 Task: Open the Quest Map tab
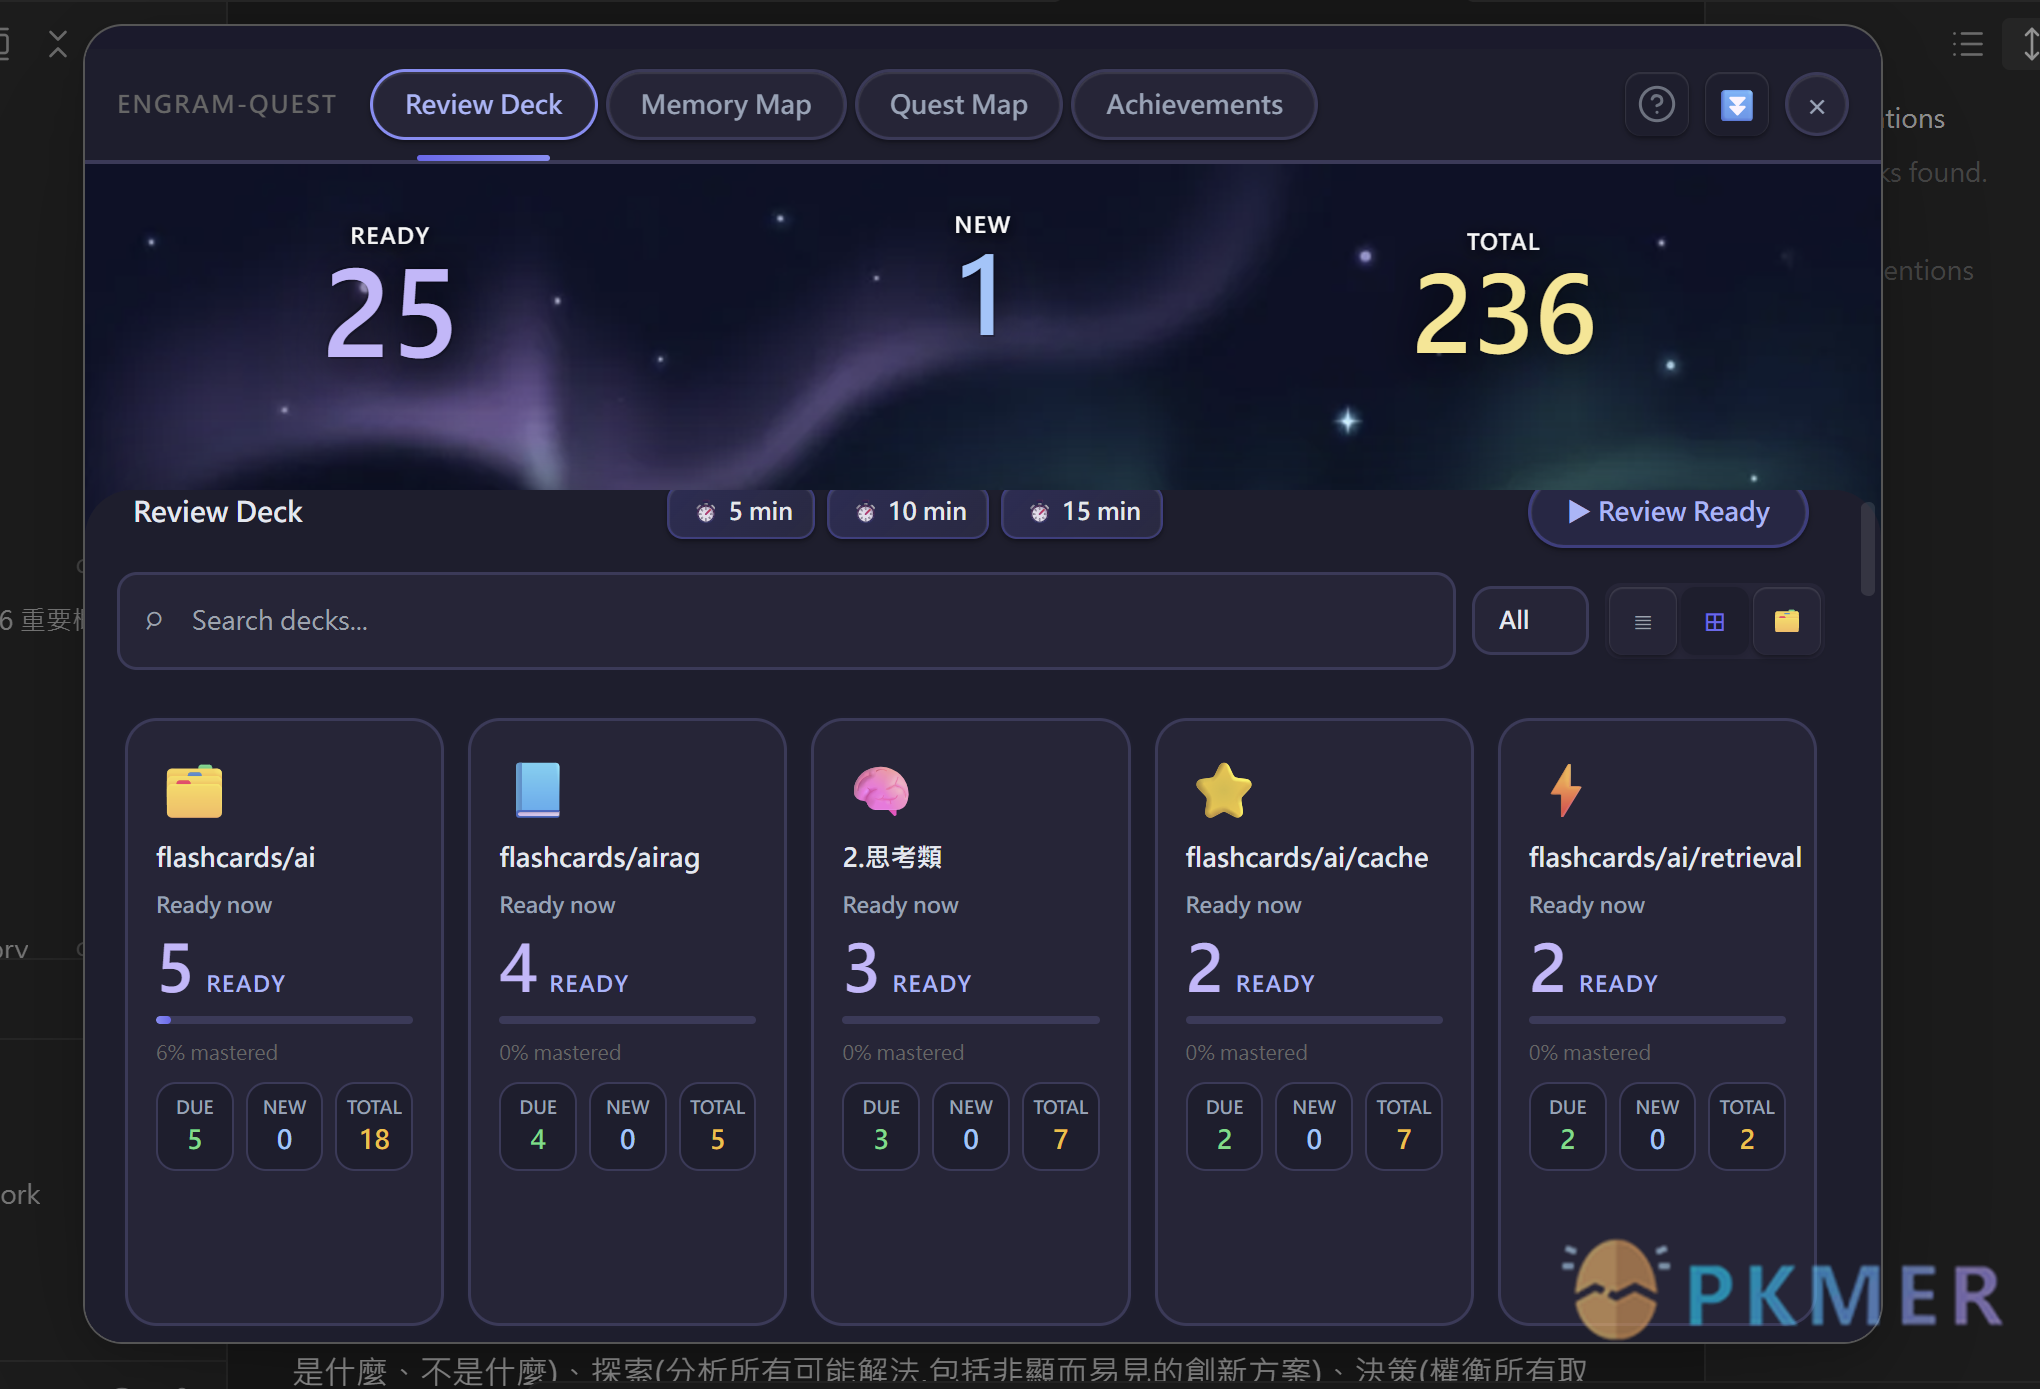coord(958,105)
